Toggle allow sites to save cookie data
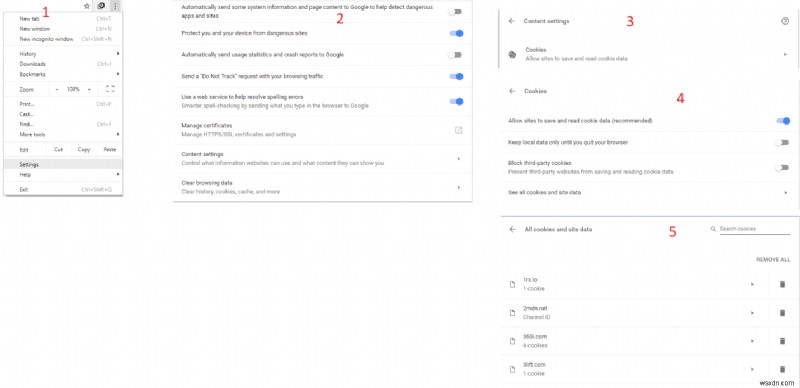800x388 pixels. (x=783, y=121)
